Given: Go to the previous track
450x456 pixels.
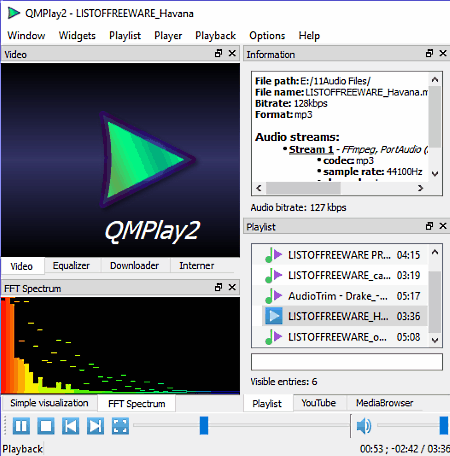Looking at the screenshot, I should [71, 426].
